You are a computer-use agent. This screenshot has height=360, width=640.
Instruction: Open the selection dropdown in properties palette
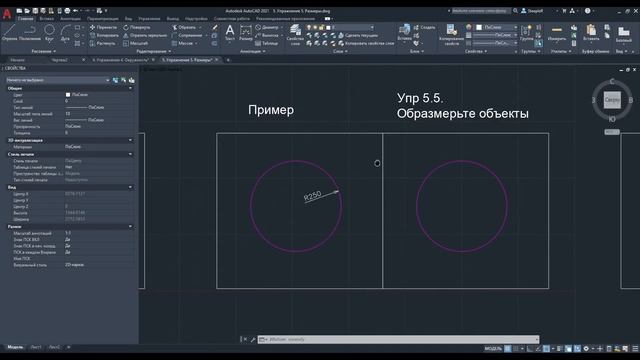point(58,80)
